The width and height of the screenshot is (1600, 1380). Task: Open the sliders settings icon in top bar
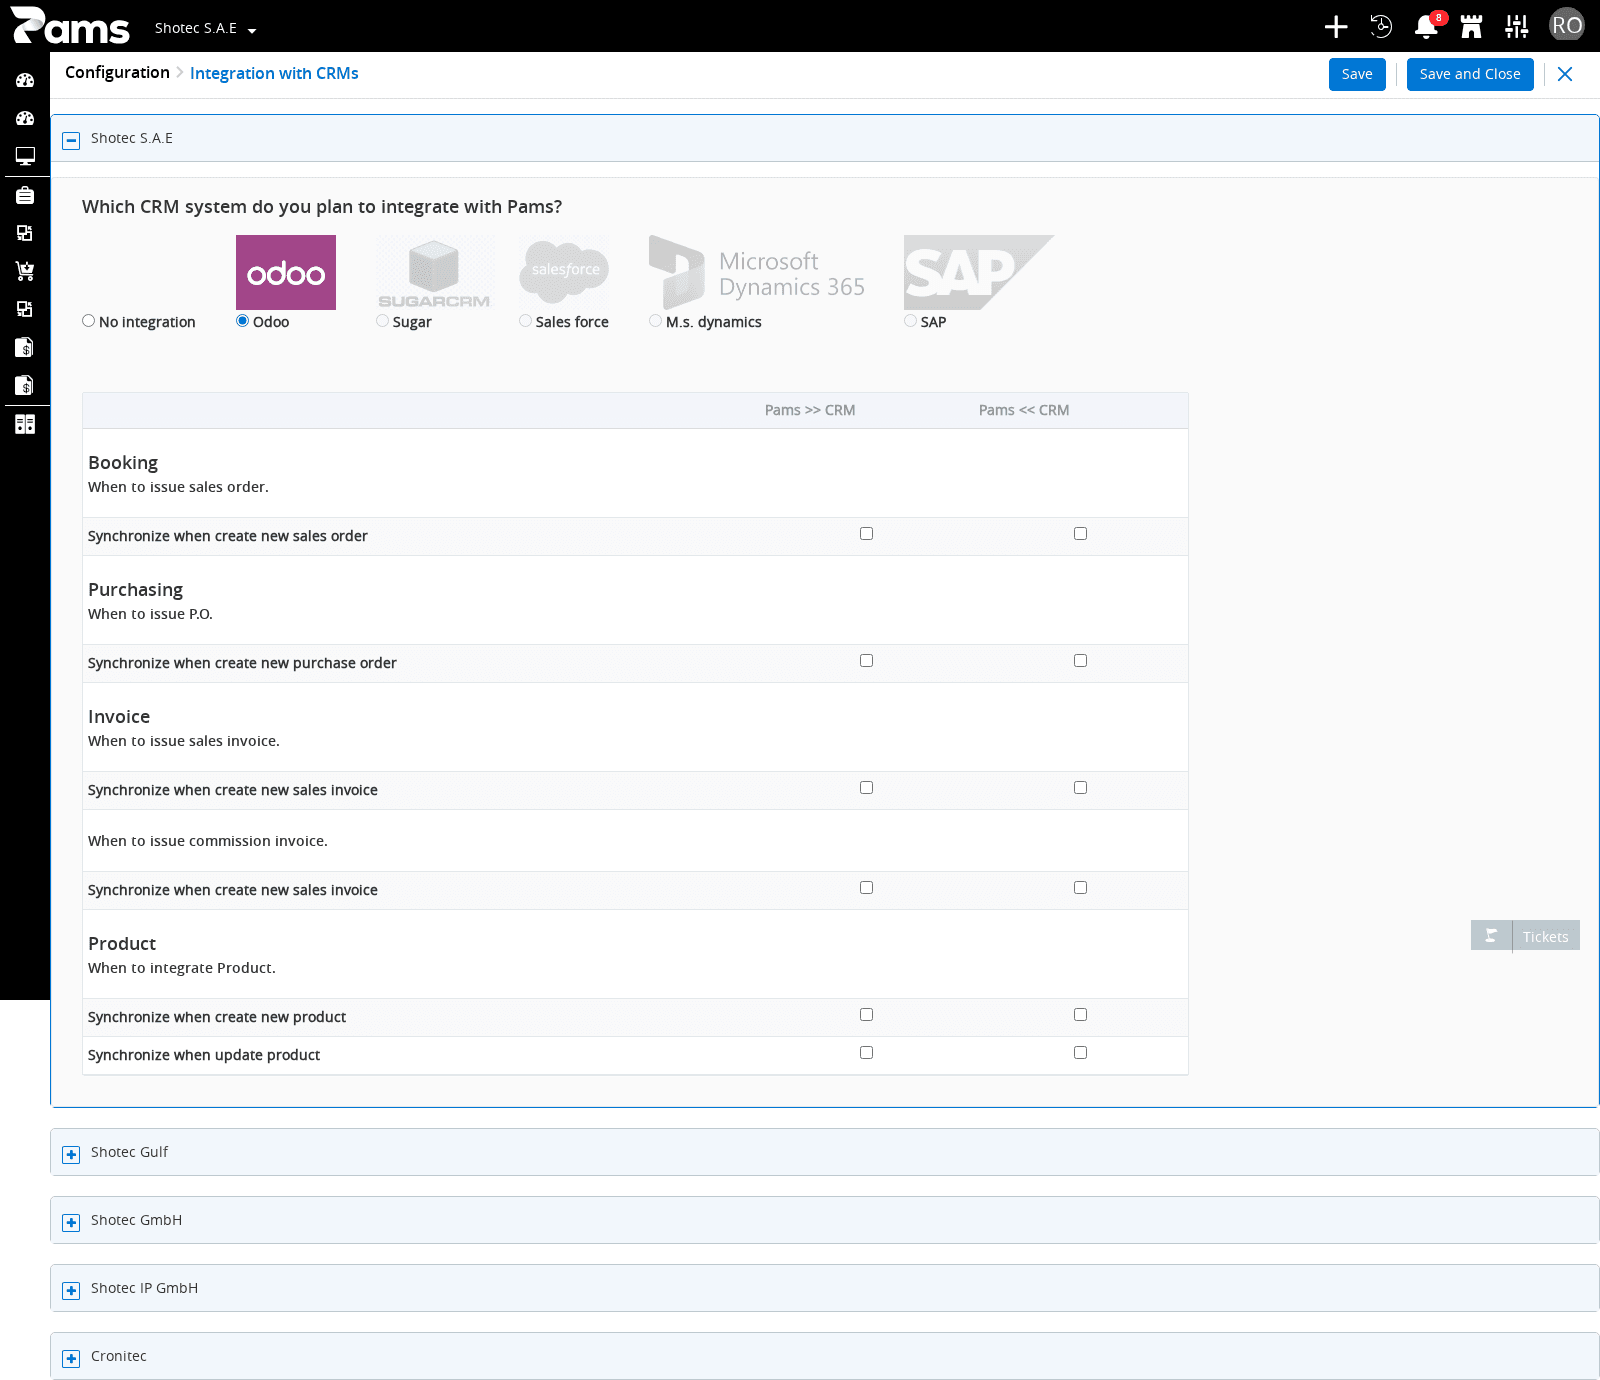[x=1517, y=27]
